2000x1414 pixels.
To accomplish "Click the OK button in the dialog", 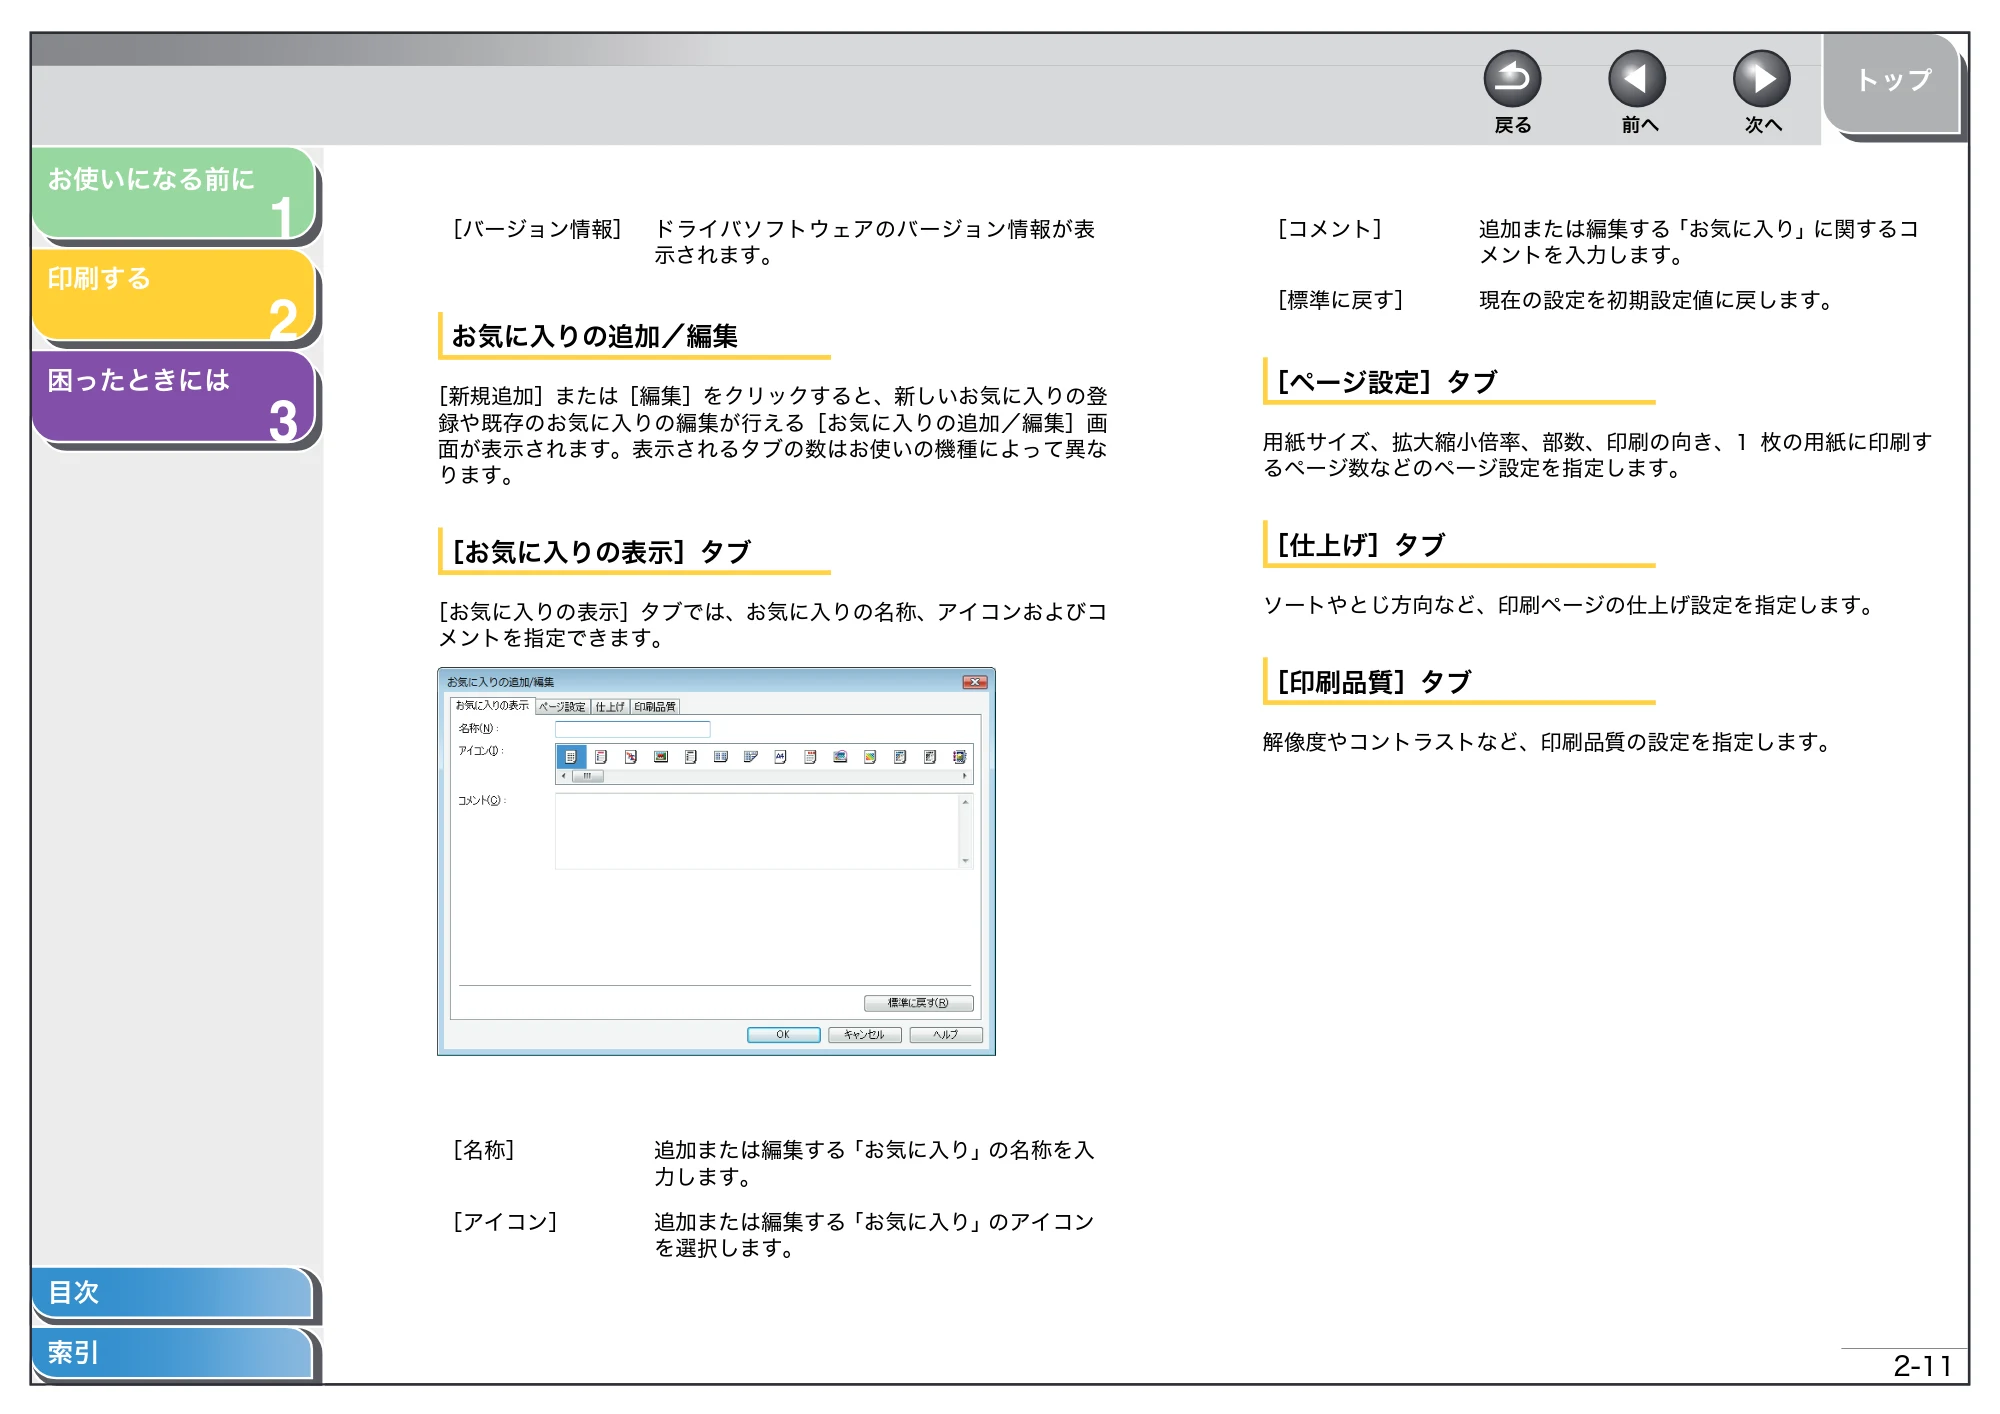I will pos(783,1035).
